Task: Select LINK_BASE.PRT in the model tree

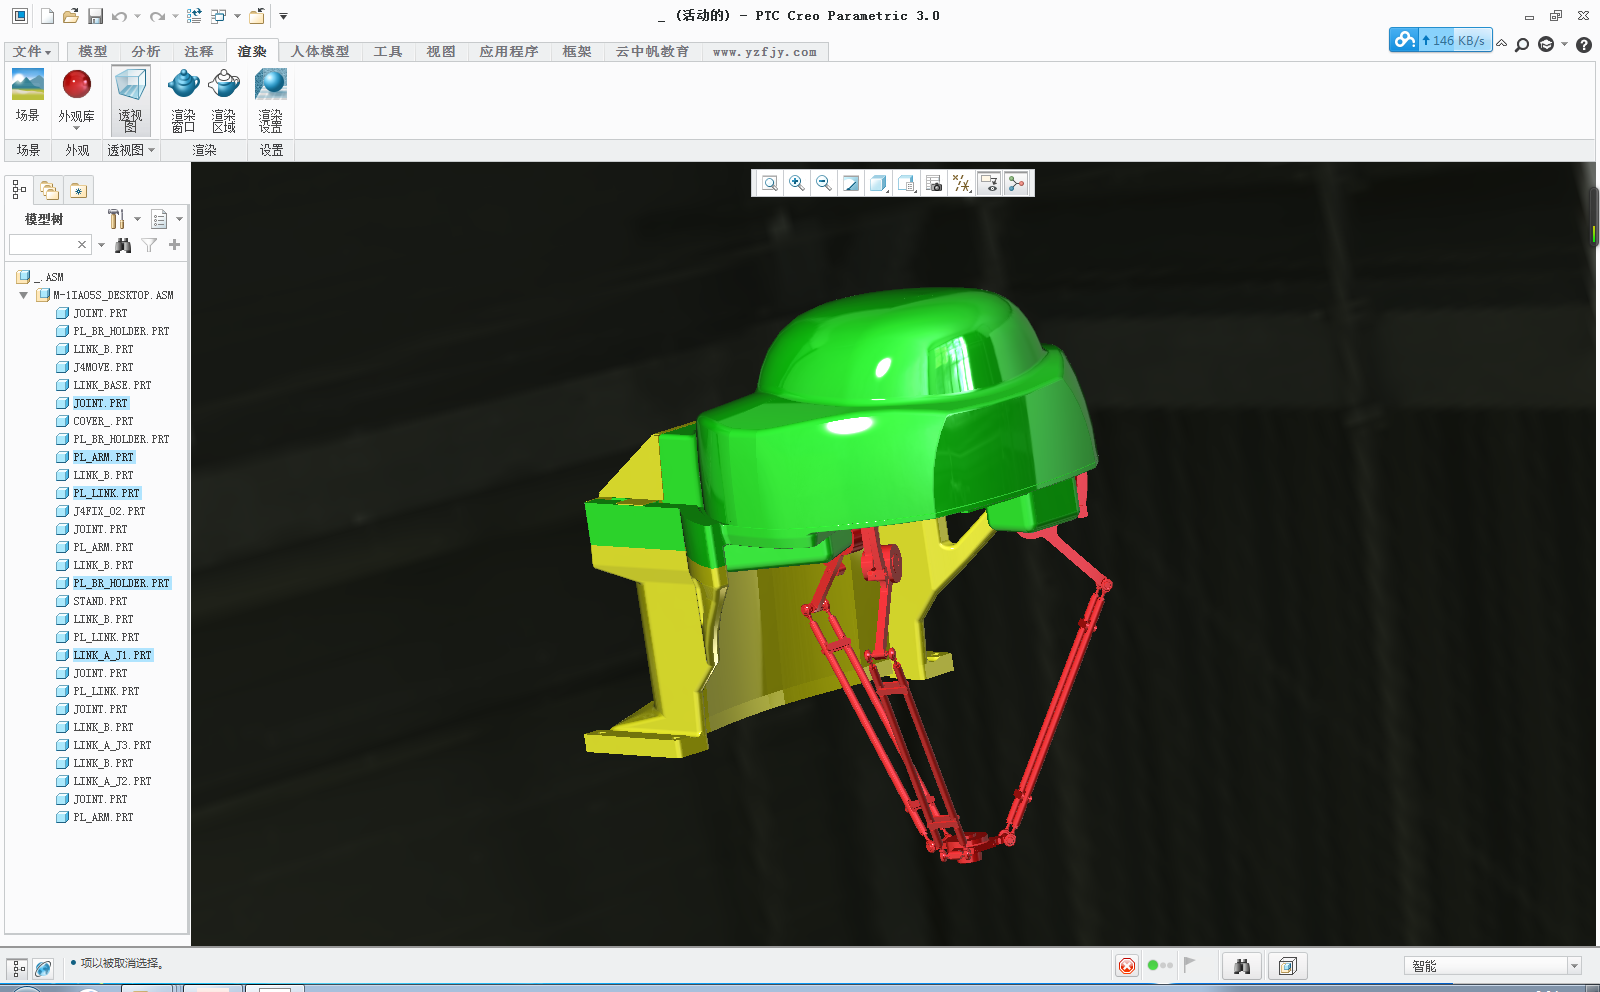Action: coord(112,386)
